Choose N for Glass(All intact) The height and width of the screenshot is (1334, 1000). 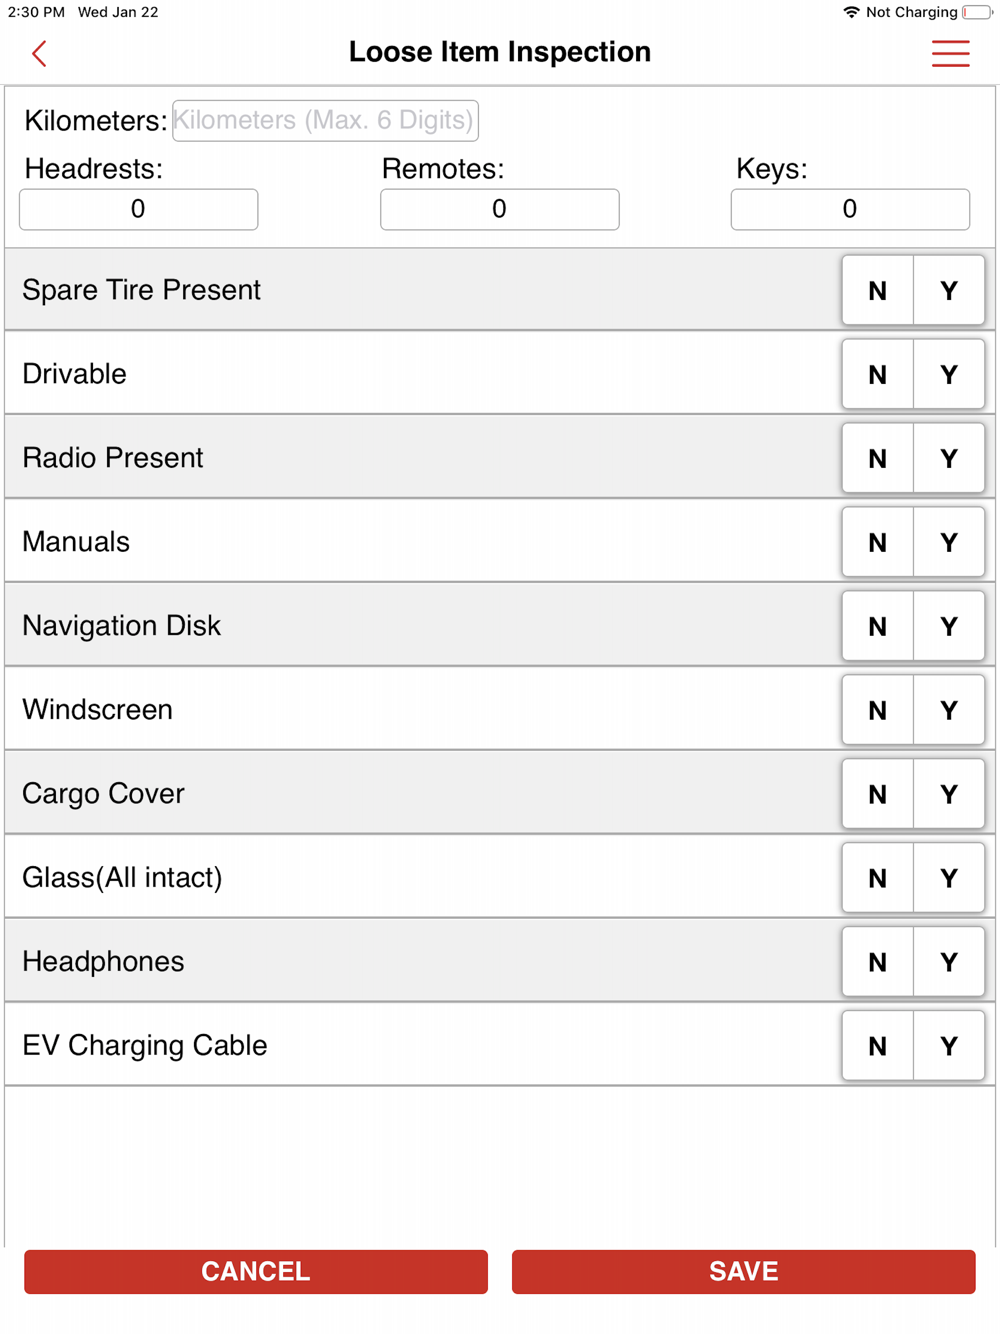click(x=877, y=879)
